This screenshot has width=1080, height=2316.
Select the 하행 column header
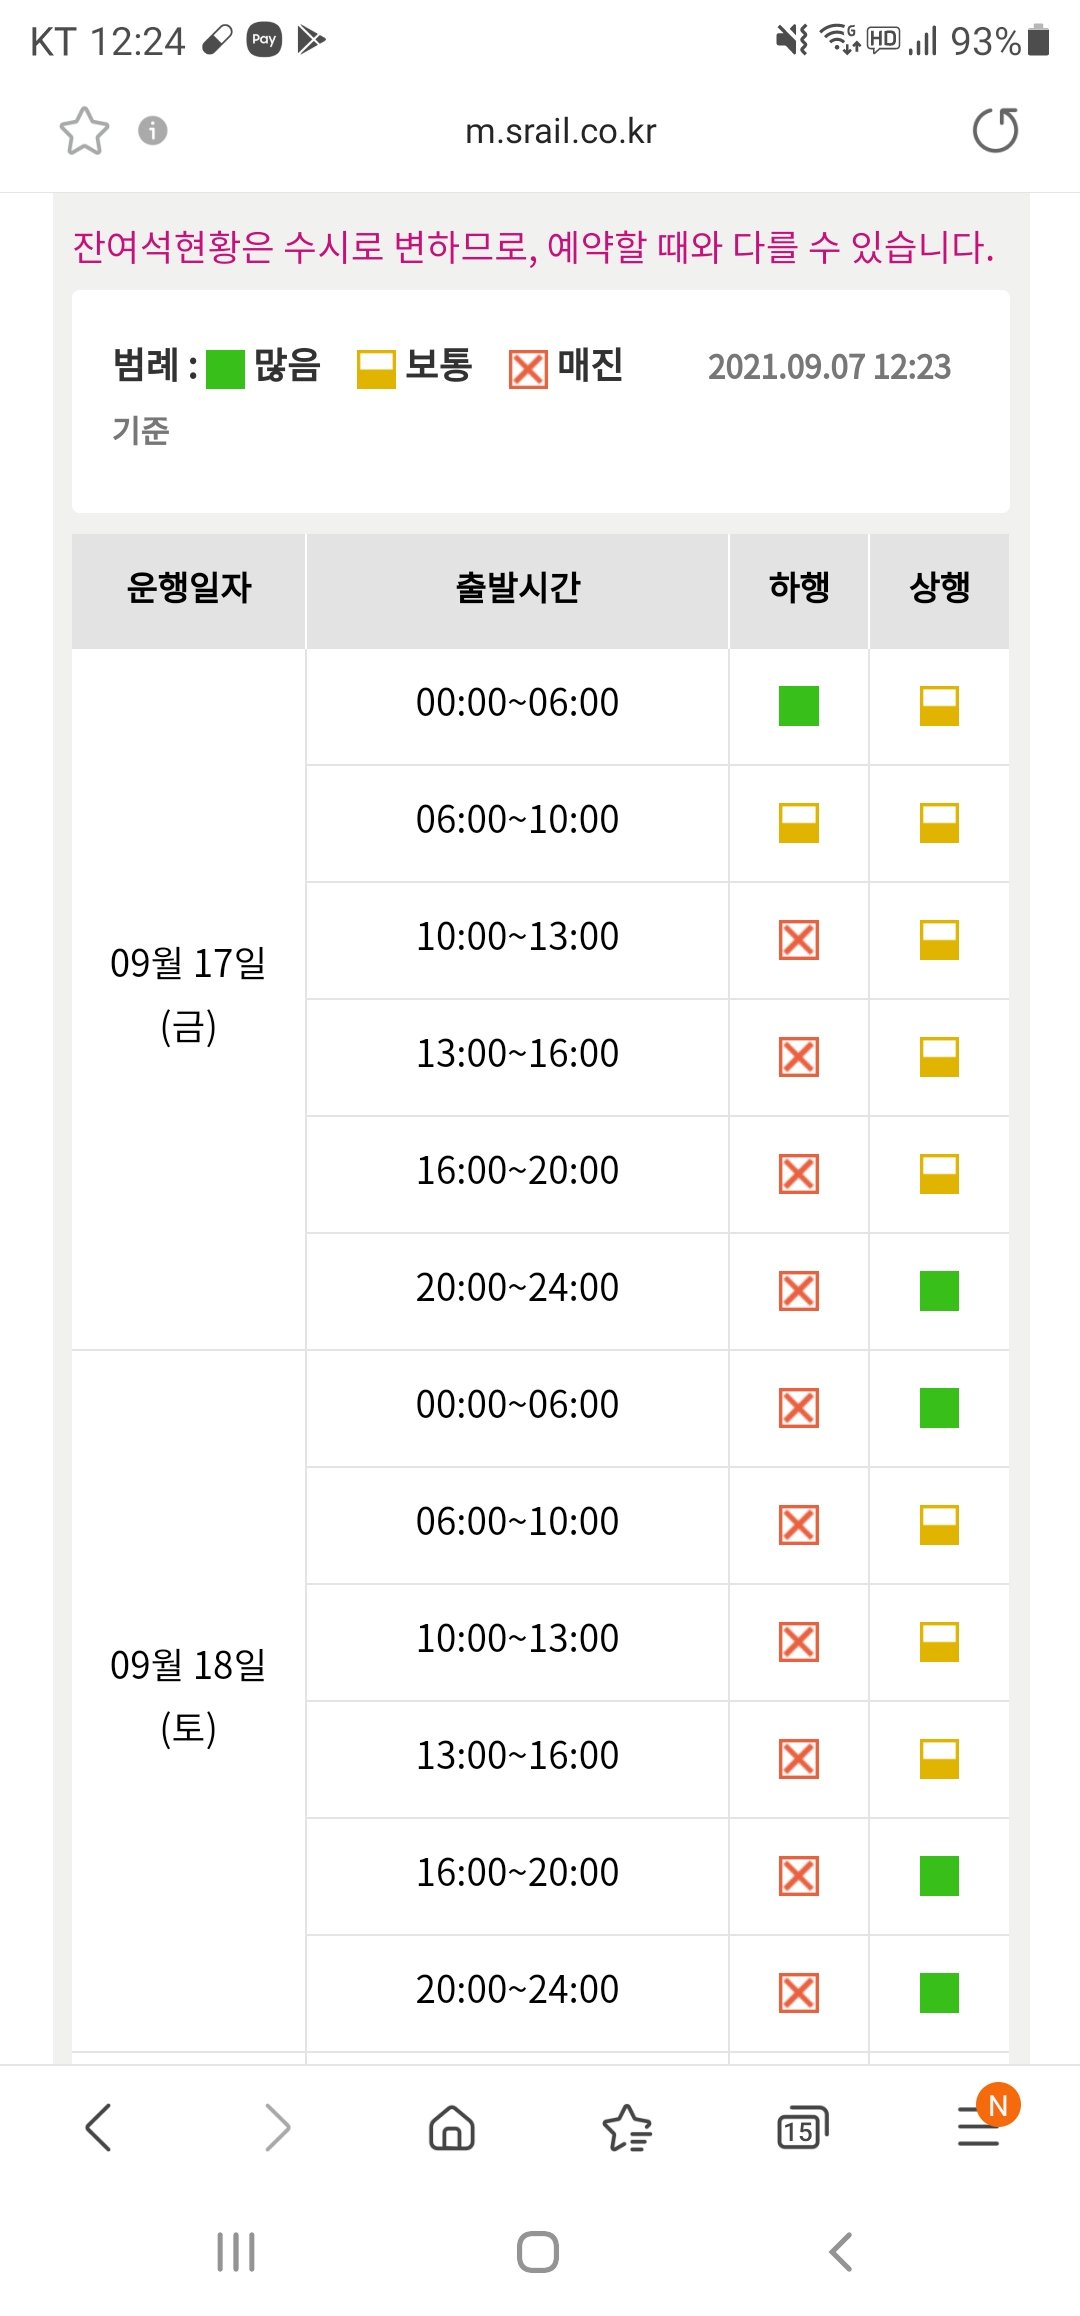point(799,588)
